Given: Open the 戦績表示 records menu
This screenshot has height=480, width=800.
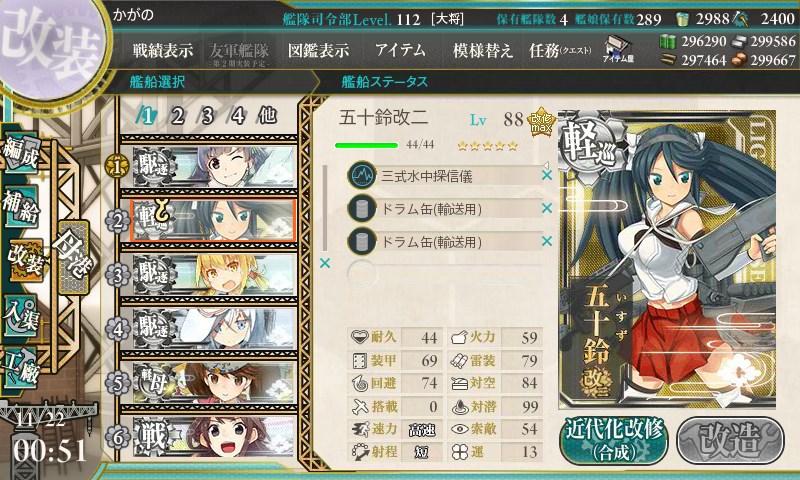Looking at the screenshot, I should pyautogui.click(x=163, y=50).
